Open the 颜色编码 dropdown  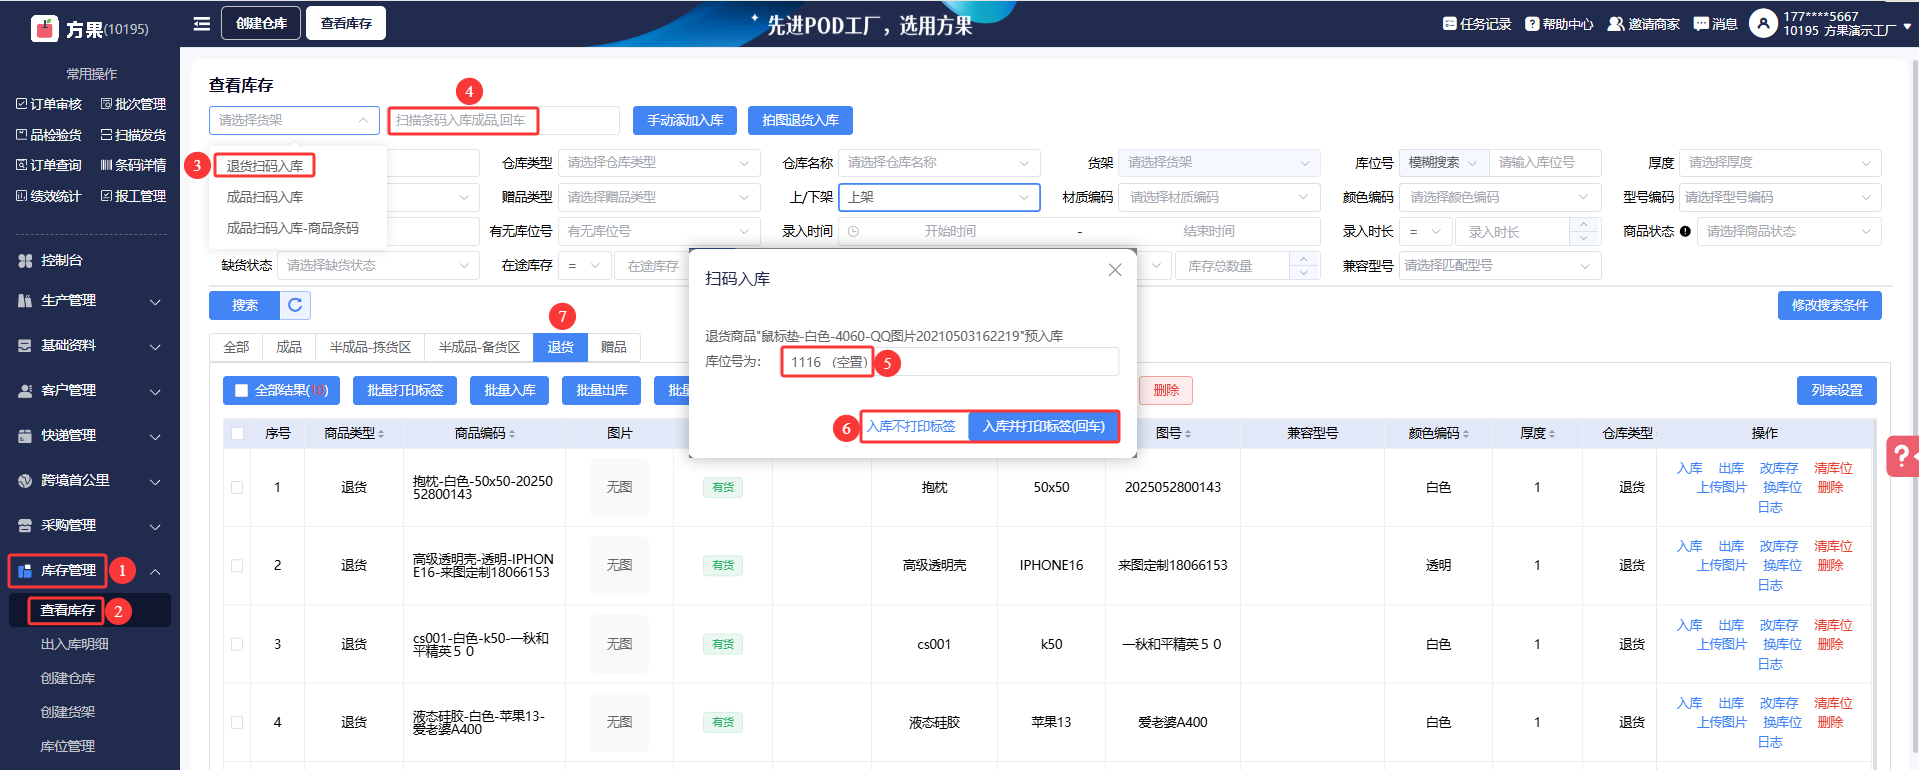tap(1500, 197)
